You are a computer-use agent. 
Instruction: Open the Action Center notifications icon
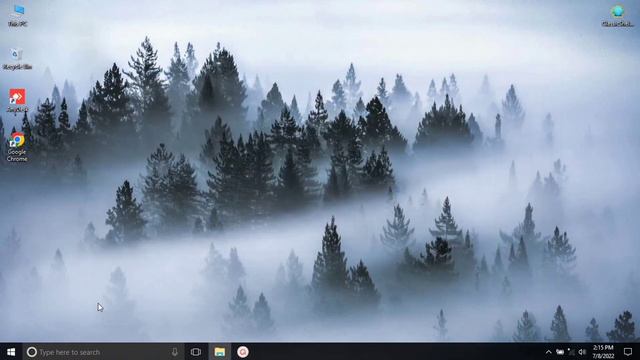coord(628,352)
